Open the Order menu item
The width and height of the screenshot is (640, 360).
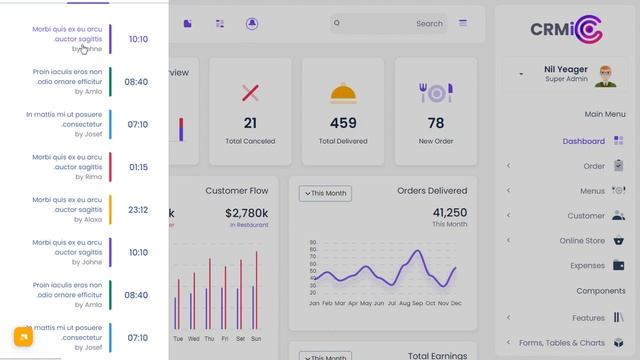[594, 166]
